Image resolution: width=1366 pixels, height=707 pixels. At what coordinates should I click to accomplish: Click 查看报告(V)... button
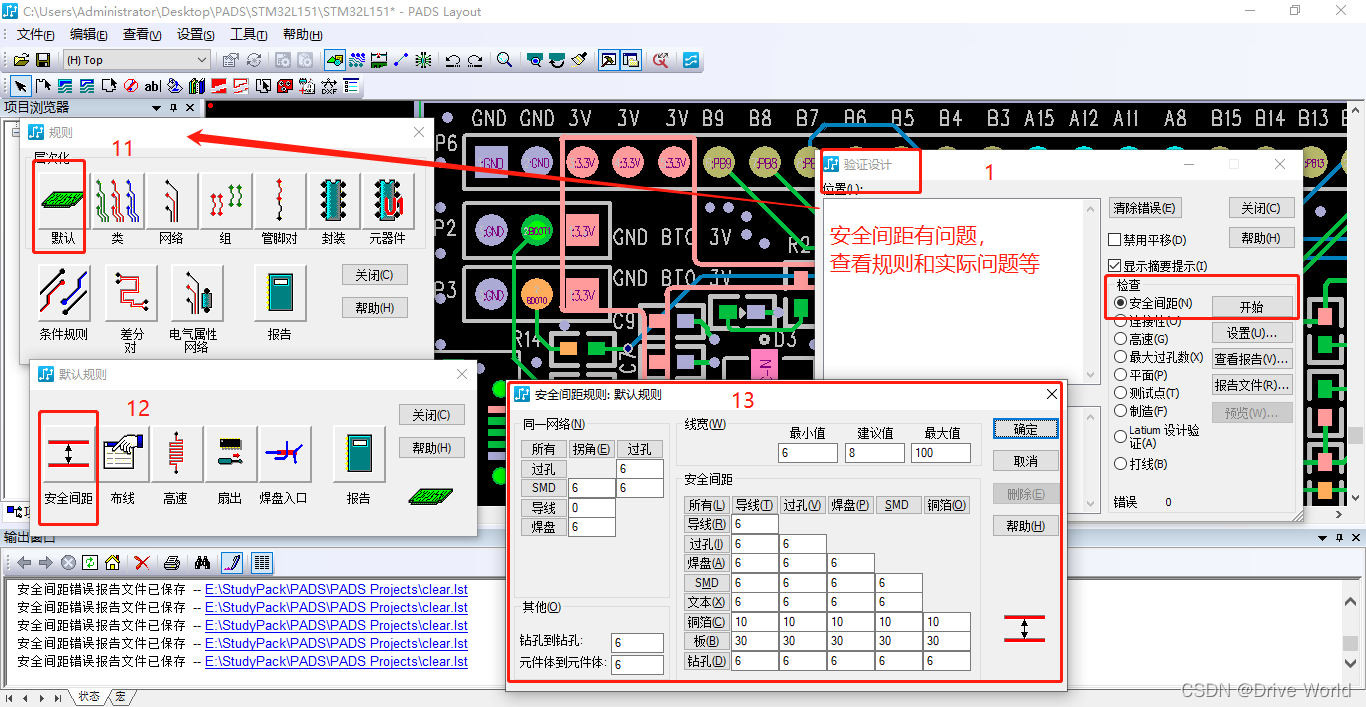point(1252,359)
